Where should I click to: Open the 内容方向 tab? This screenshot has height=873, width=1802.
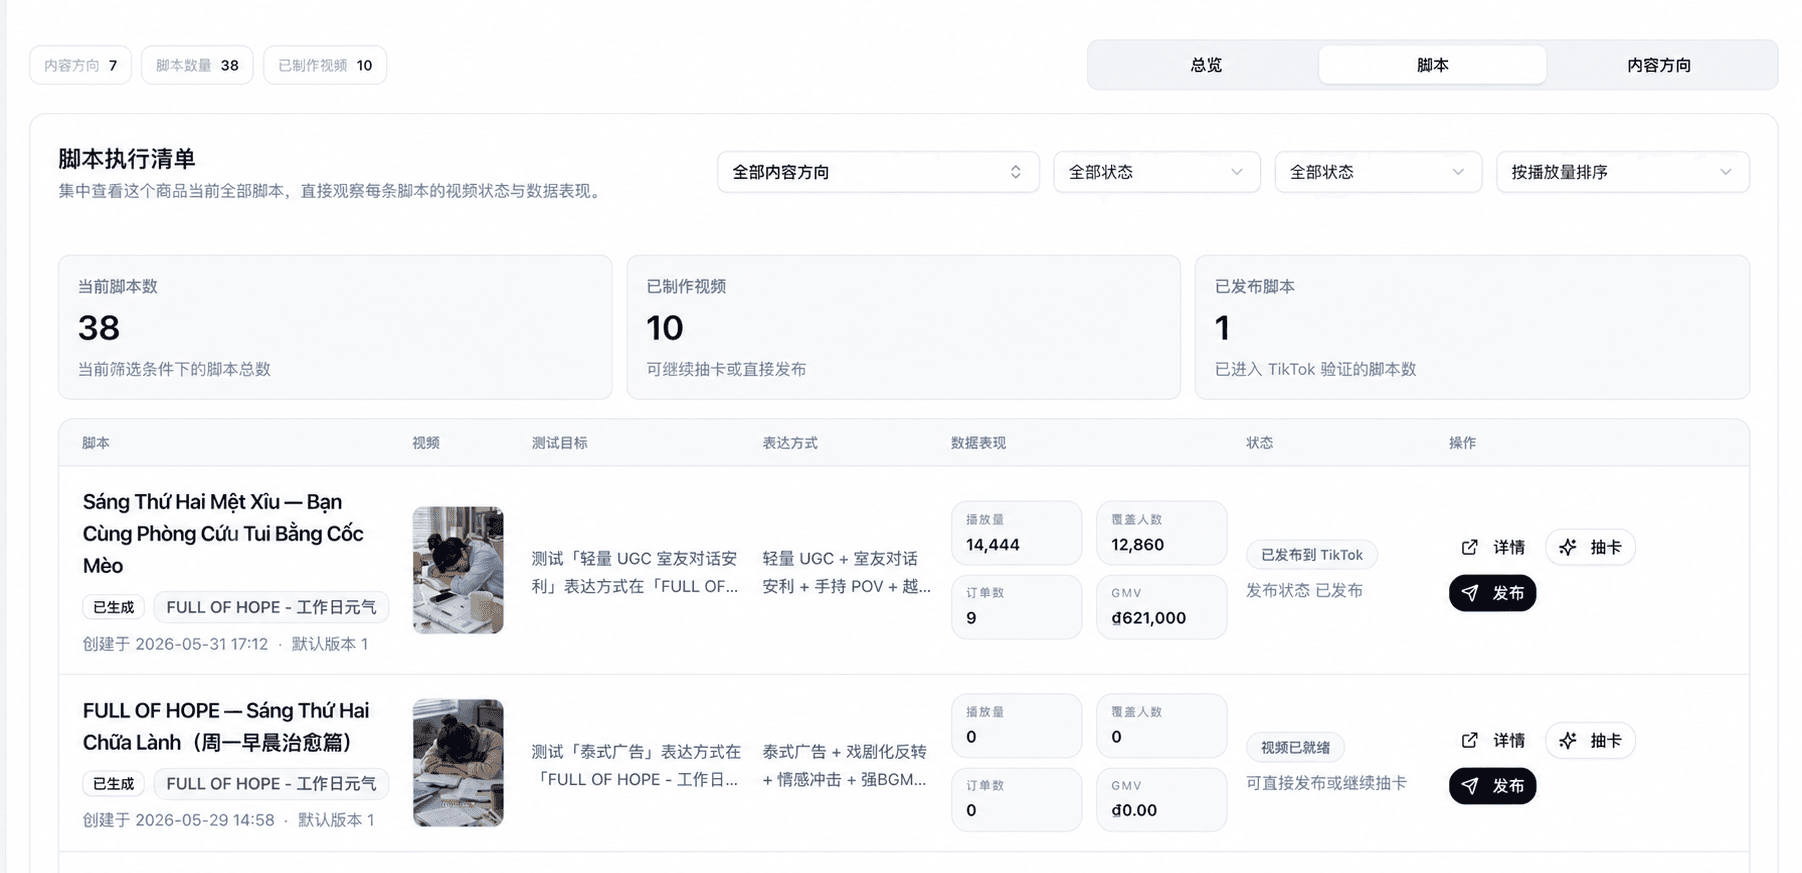pyautogui.click(x=1659, y=65)
